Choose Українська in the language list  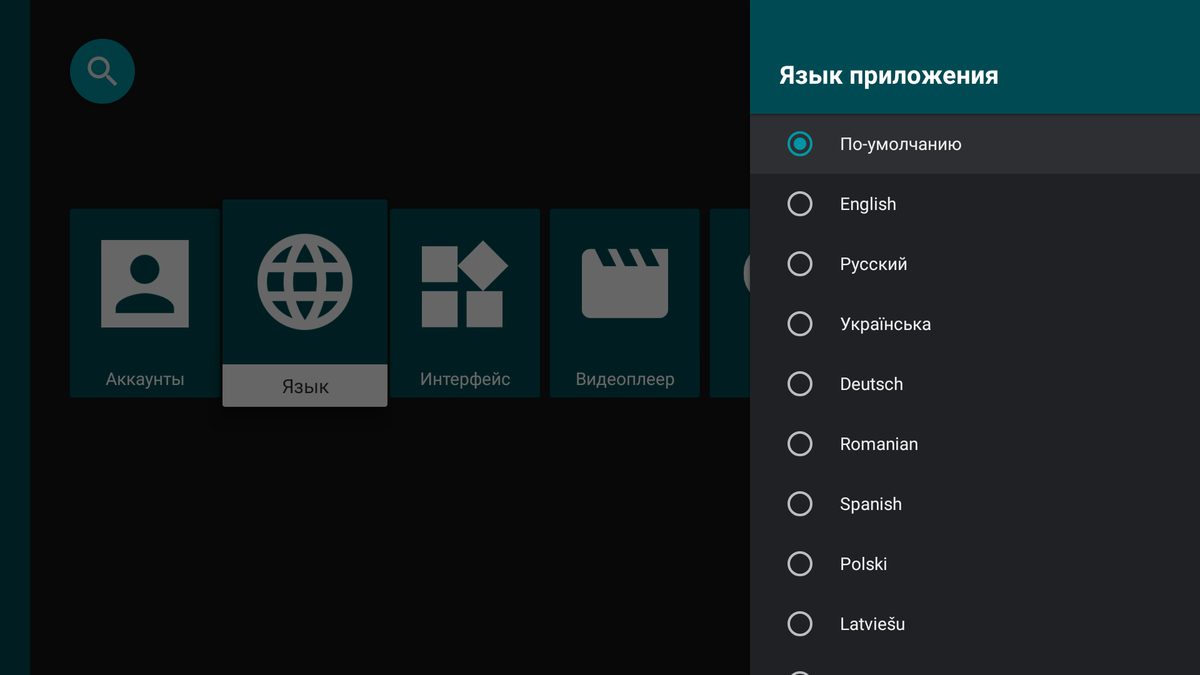coord(800,324)
